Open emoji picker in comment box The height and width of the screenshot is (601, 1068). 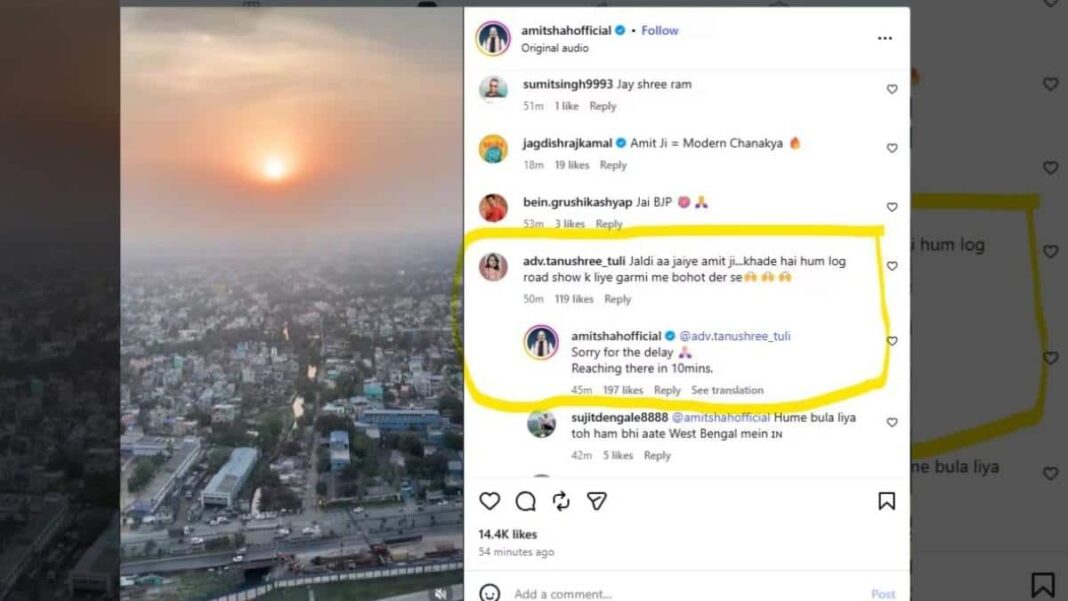coord(490,593)
